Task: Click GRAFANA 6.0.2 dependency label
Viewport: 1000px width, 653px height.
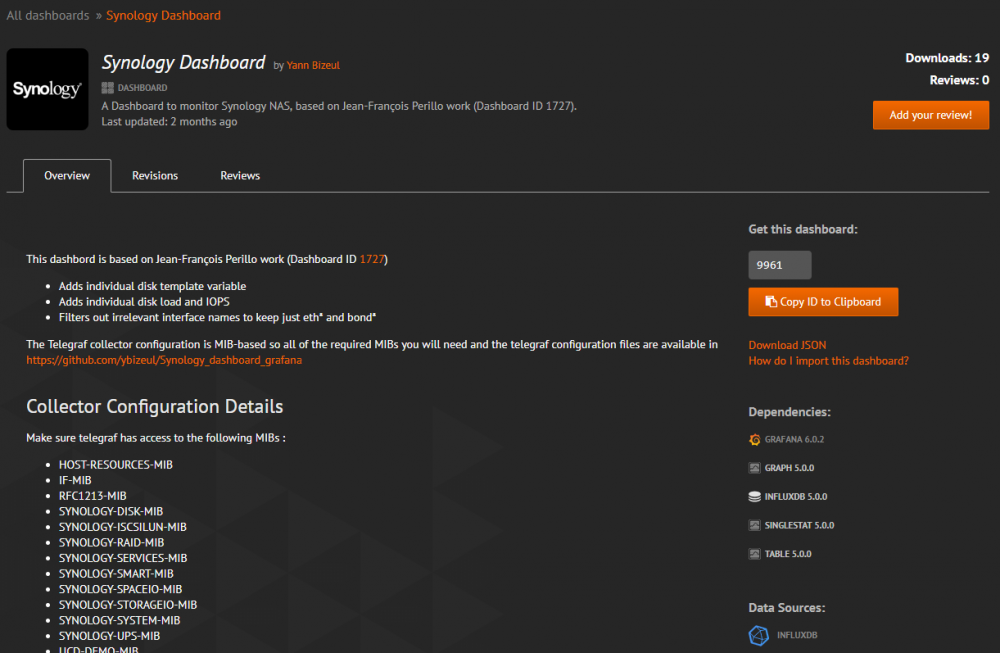Action: (x=794, y=439)
